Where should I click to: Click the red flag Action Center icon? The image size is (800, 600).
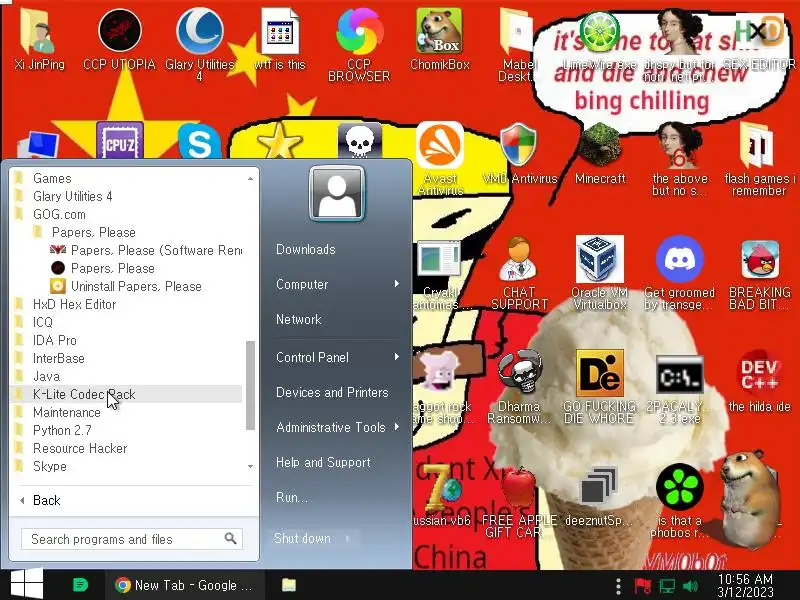coord(642,586)
